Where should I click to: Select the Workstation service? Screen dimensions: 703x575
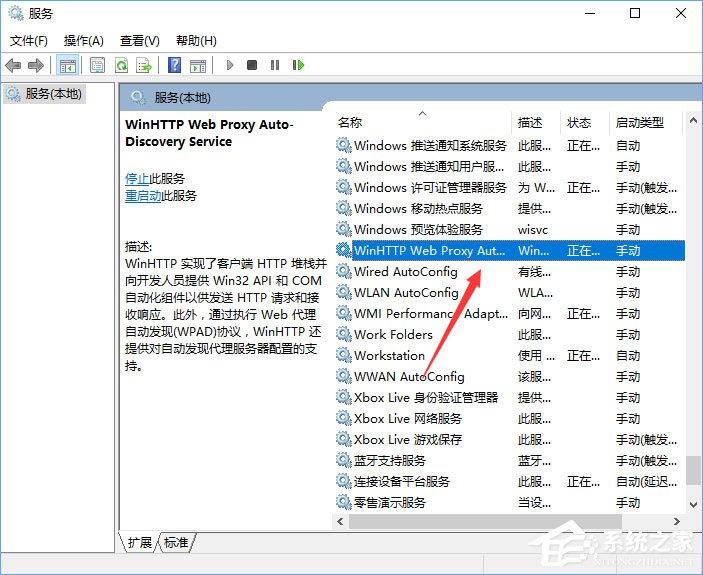510,355
